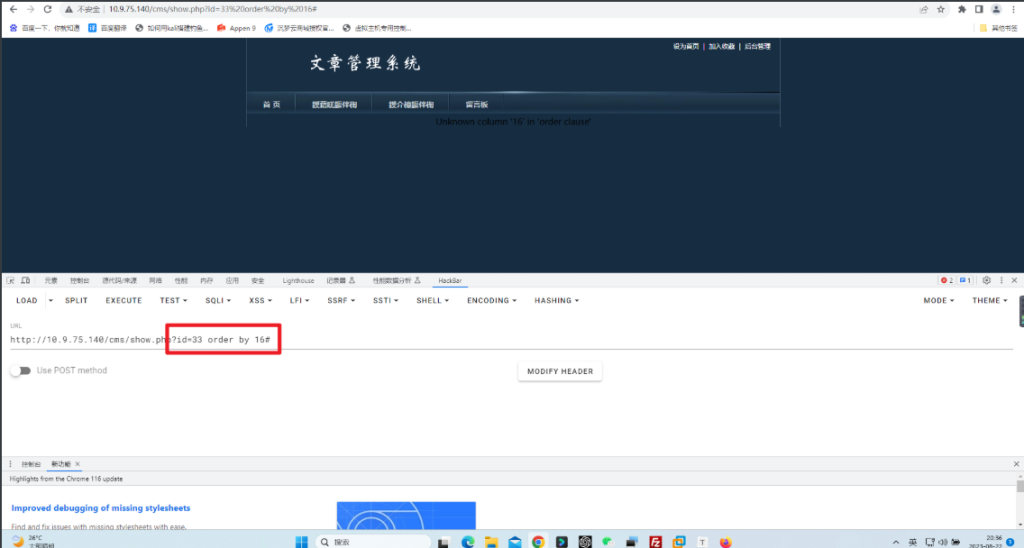
Task: Click the taskbar search box
Action: click(373, 541)
